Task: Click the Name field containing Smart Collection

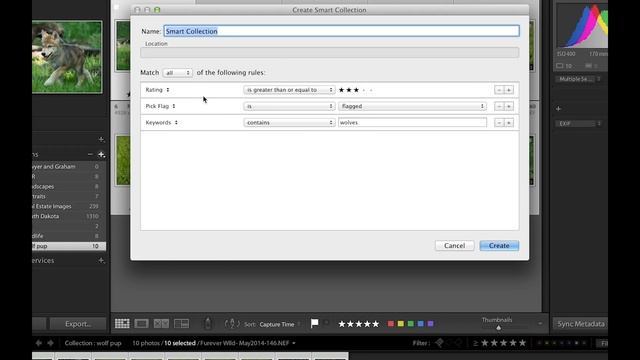Action: click(x=342, y=31)
